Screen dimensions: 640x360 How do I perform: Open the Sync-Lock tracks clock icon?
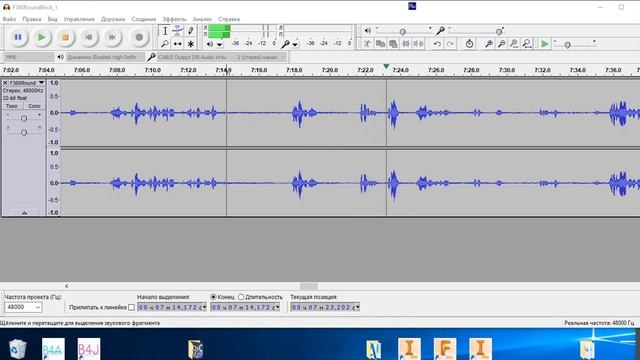point(469,43)
